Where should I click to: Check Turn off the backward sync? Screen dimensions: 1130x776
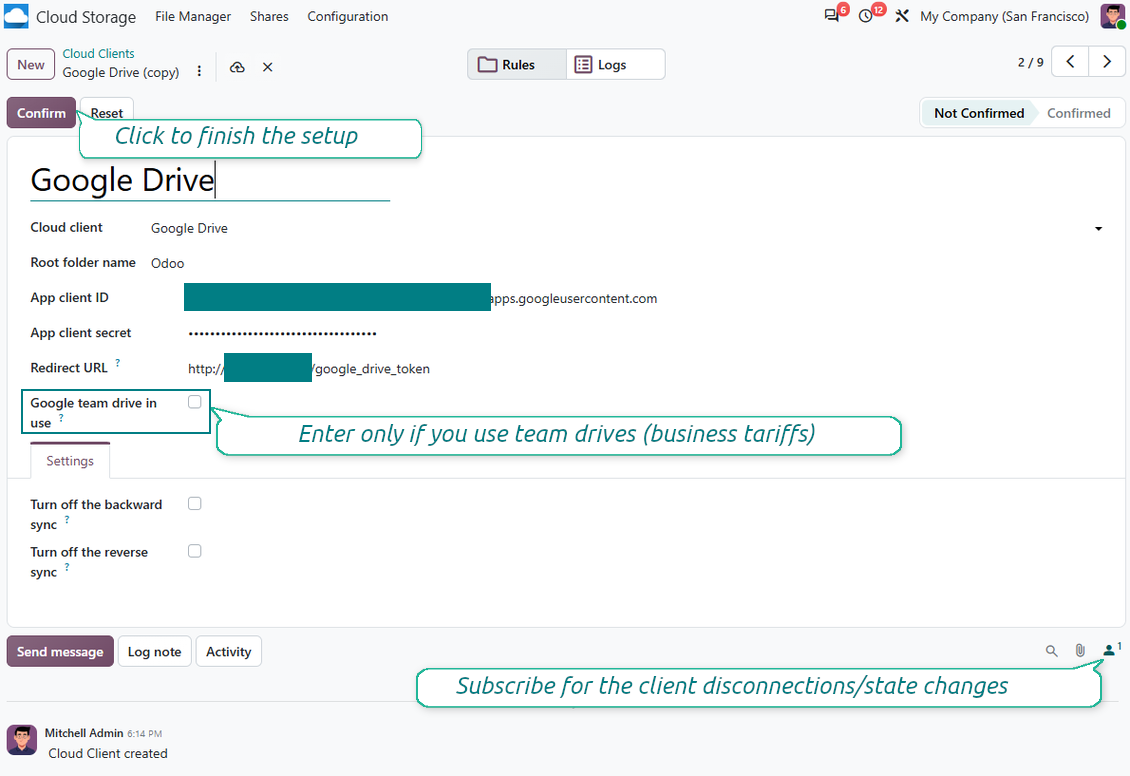[195, 504]
